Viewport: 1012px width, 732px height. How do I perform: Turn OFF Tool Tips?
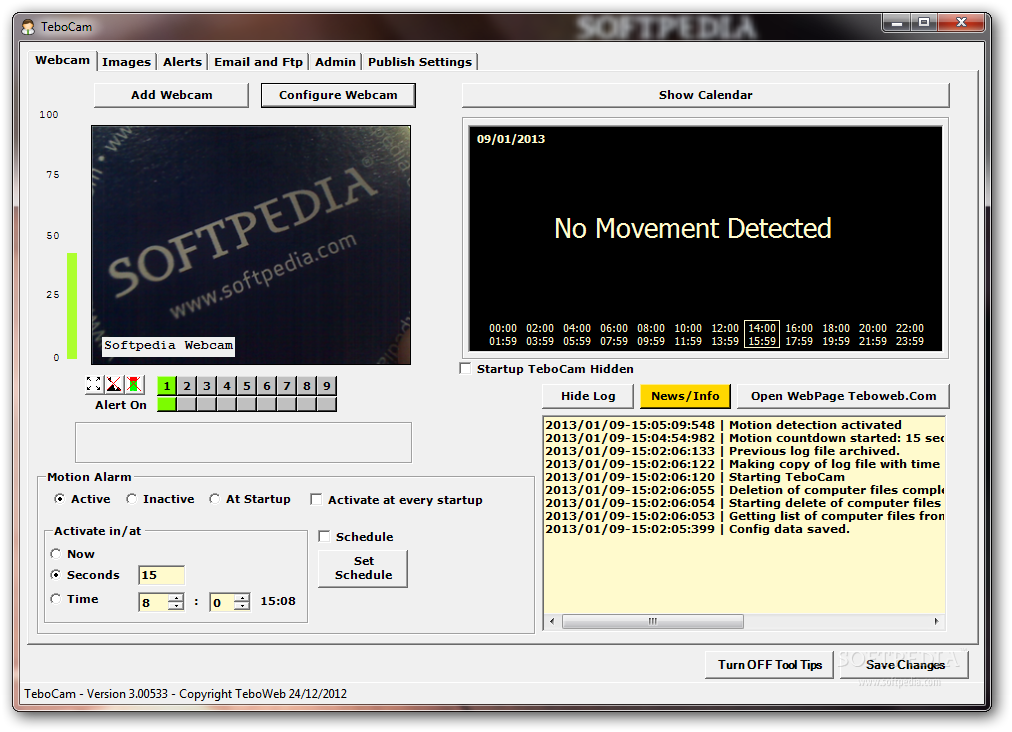point(770,665)
